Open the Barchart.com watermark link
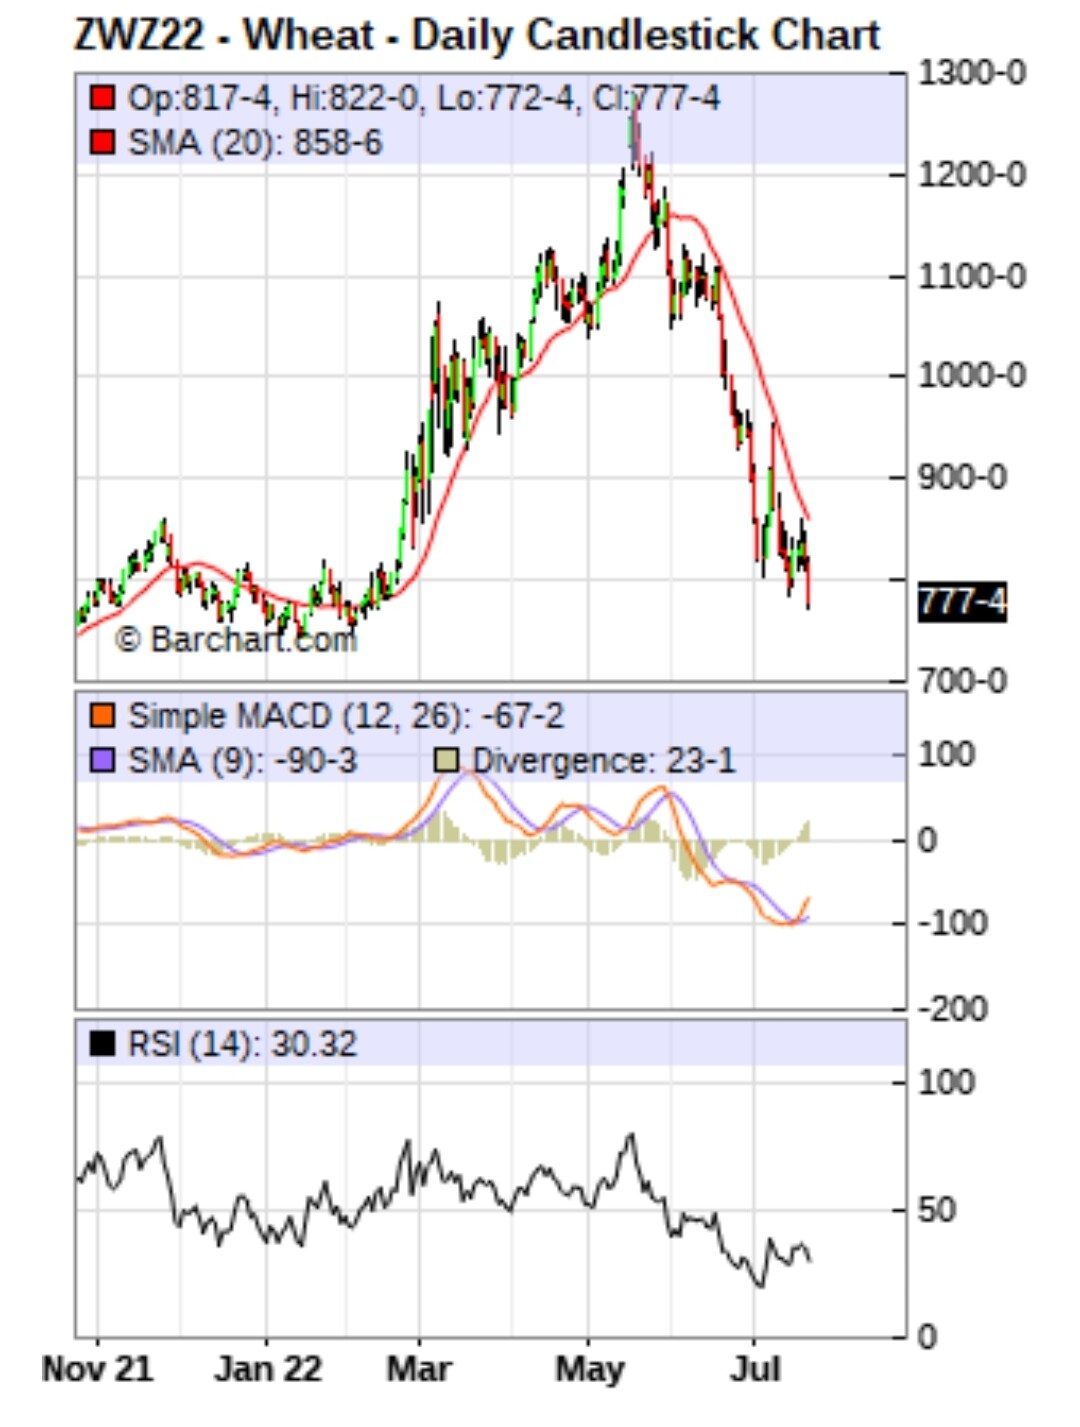The width and height of the screenshot is (1080, 1427). coord(236,639)
